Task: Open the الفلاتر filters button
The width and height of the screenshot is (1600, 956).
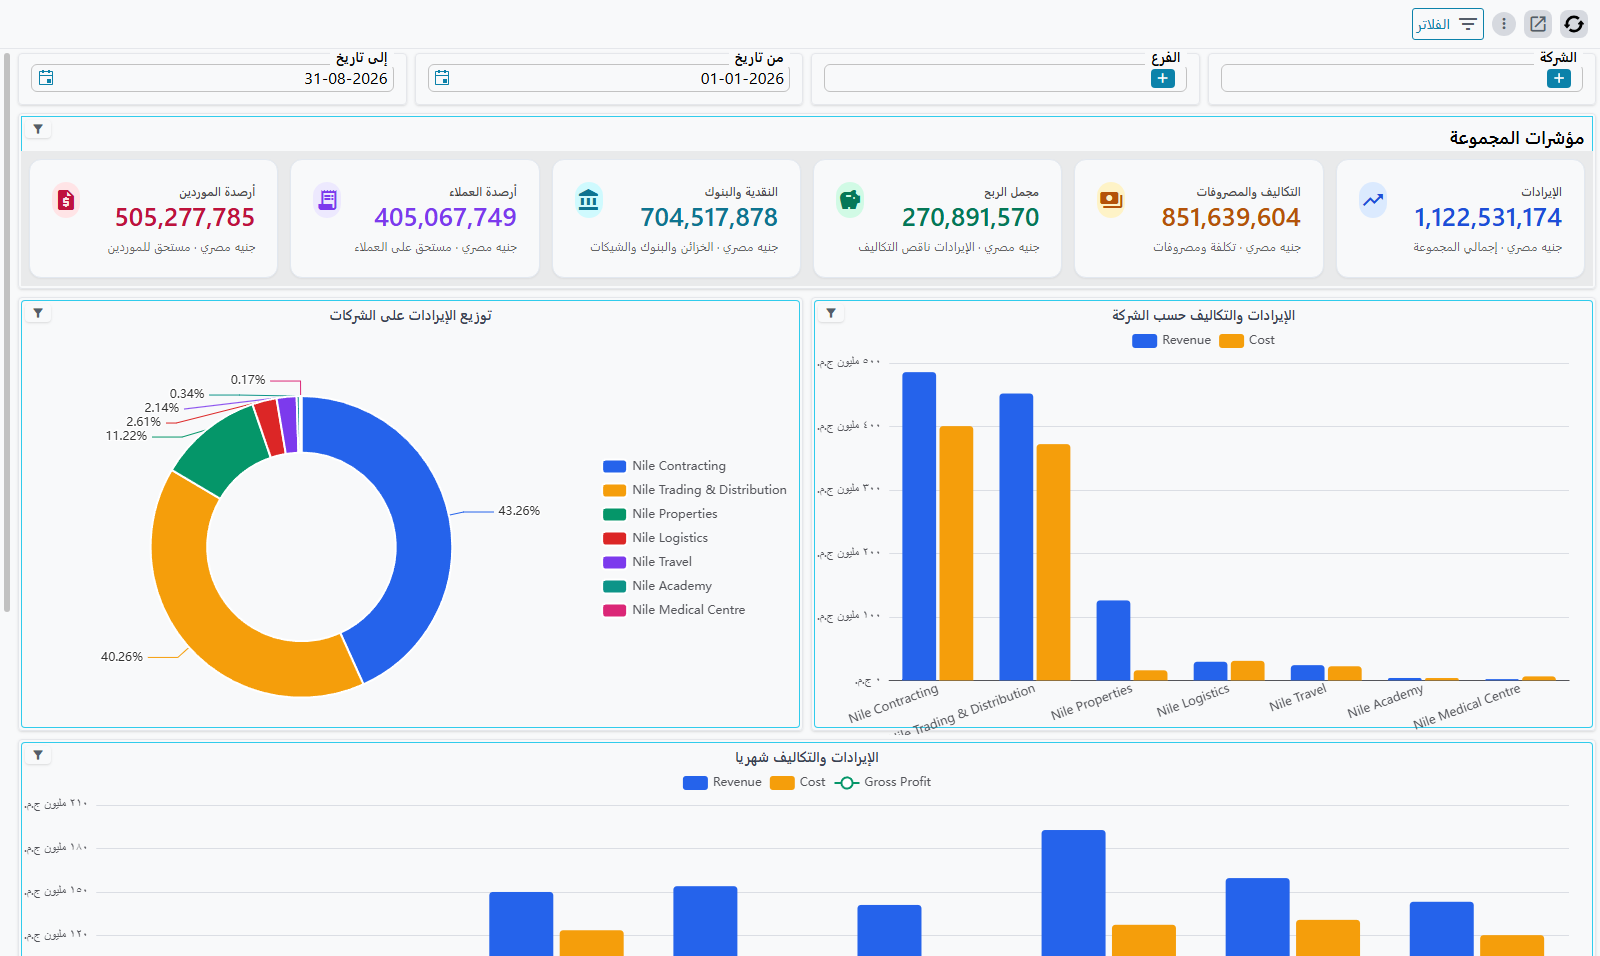Action: [1448, 24]
